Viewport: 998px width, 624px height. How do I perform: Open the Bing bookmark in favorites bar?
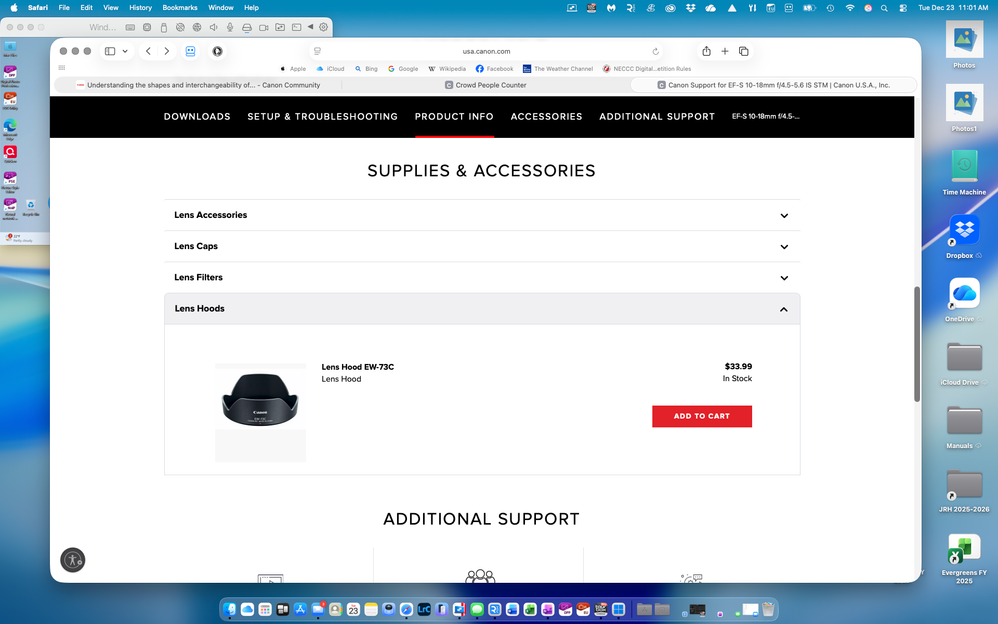(x=367, y=69)
